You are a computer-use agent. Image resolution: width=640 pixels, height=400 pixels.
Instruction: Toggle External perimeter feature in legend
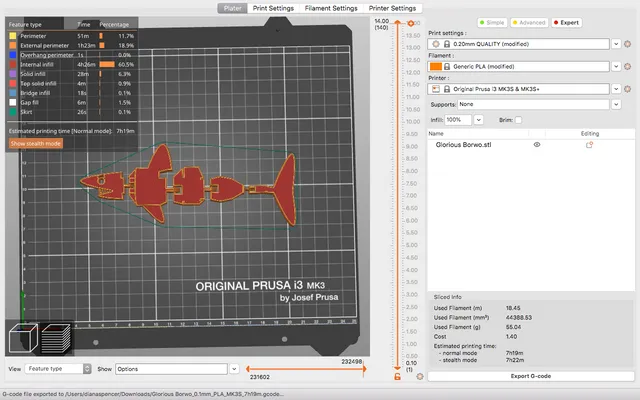point(13,45)
